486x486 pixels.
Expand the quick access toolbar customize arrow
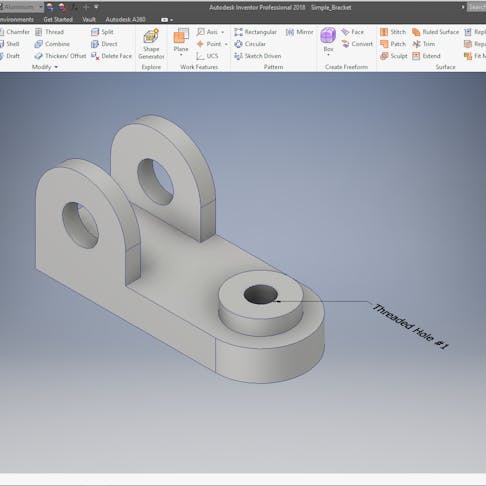(96, 7)
